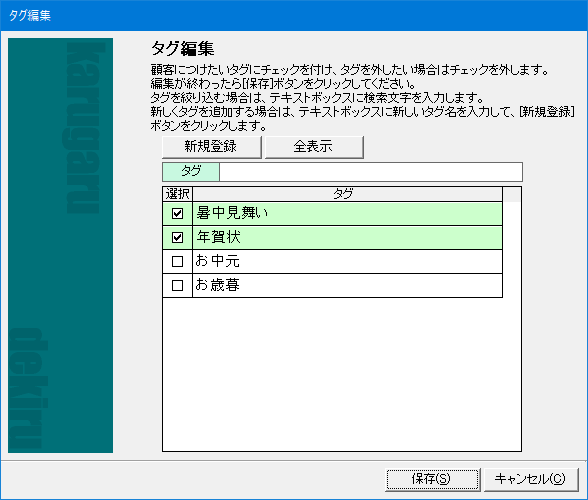Click the 選択 column header

coord(177,194)
